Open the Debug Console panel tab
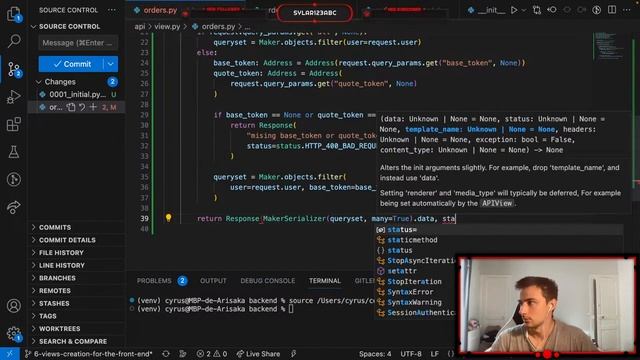 pos(268,281)
